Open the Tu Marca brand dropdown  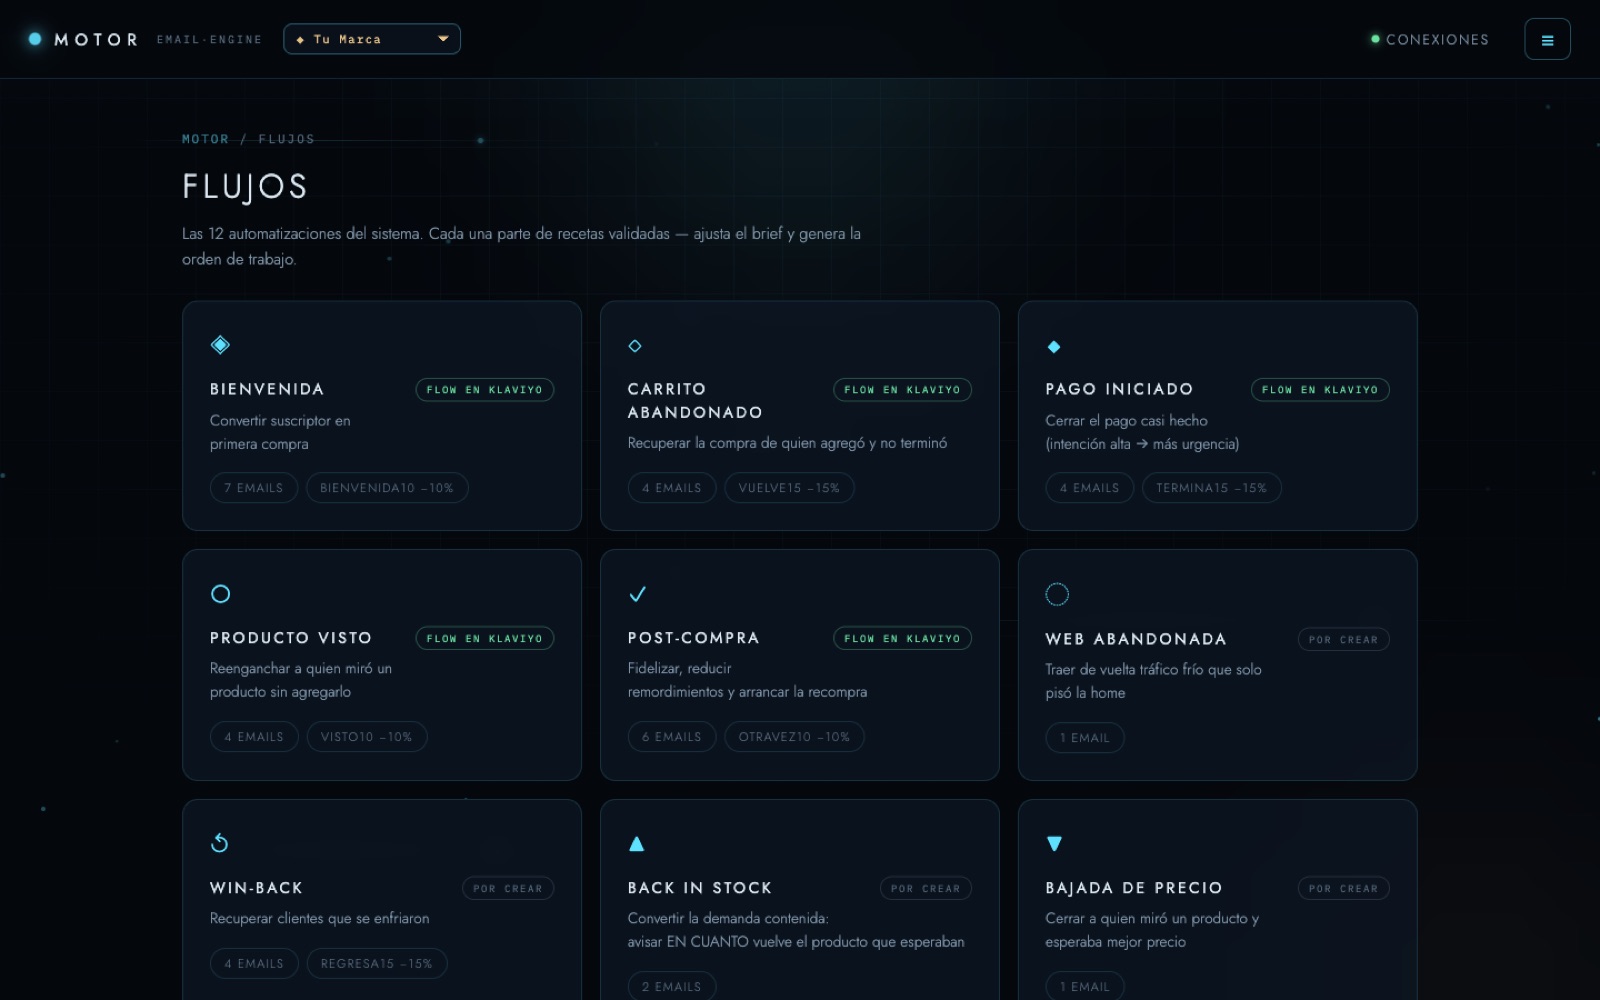click(372, 39)
